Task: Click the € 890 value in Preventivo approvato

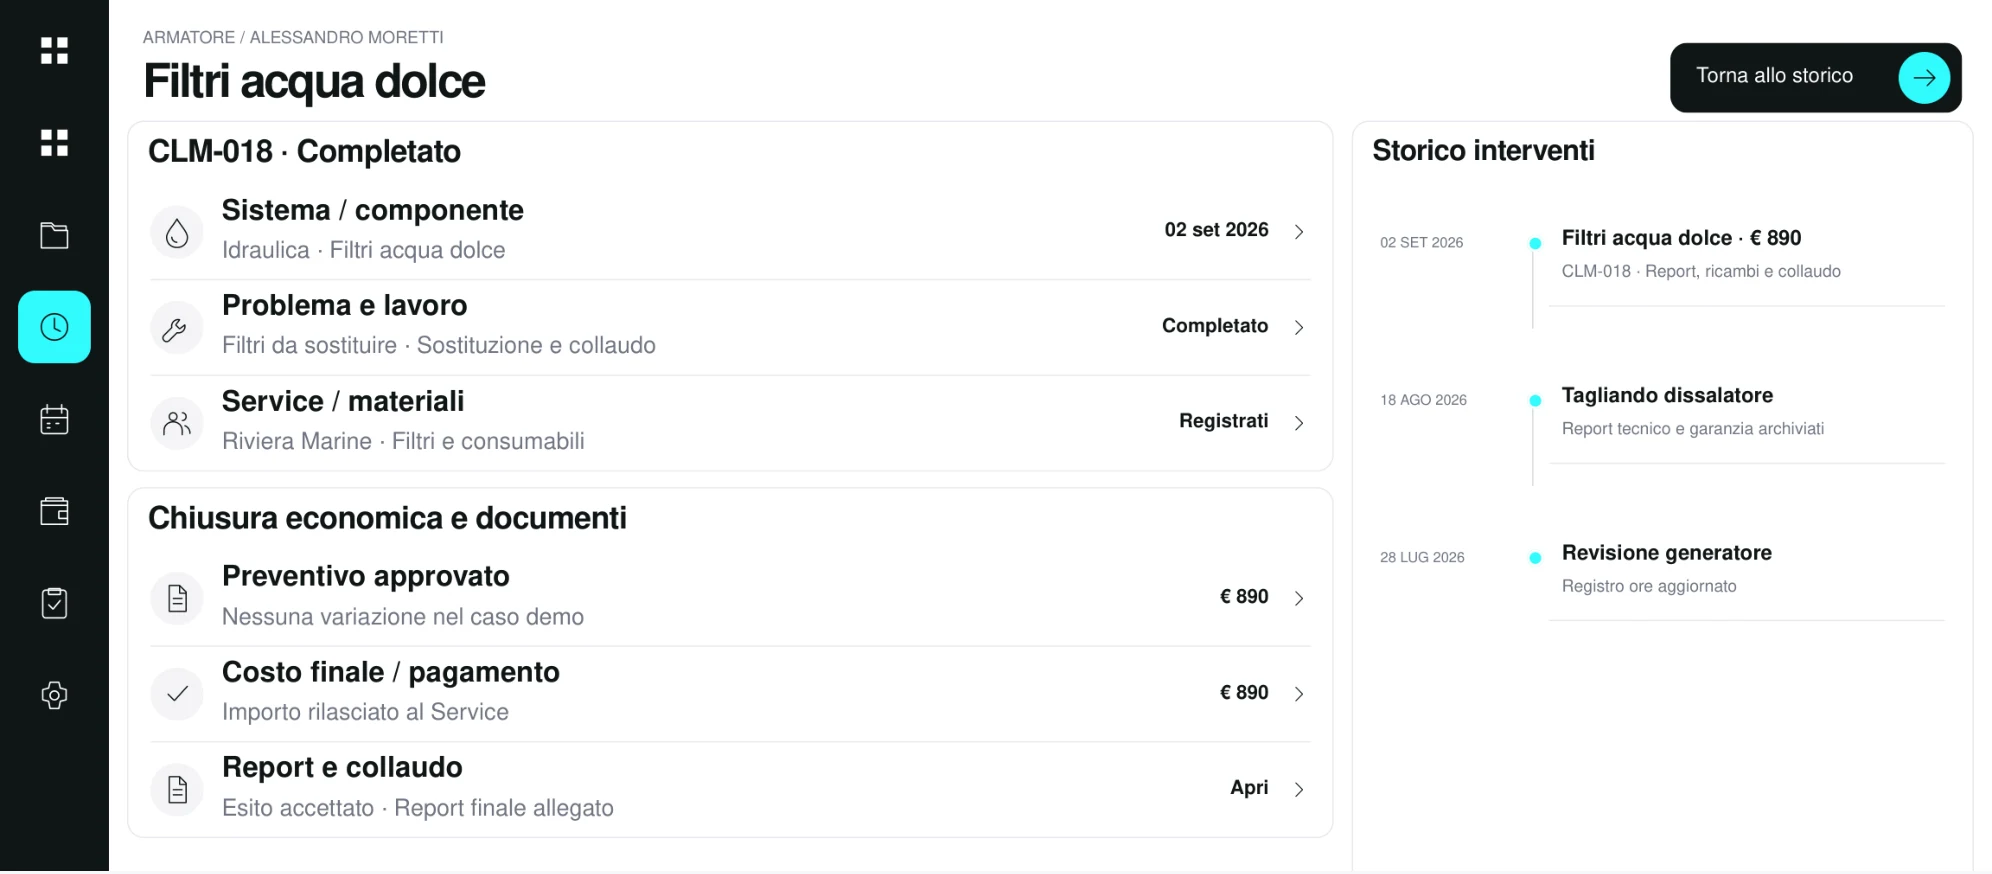Action: click(x=1244, y=597)
